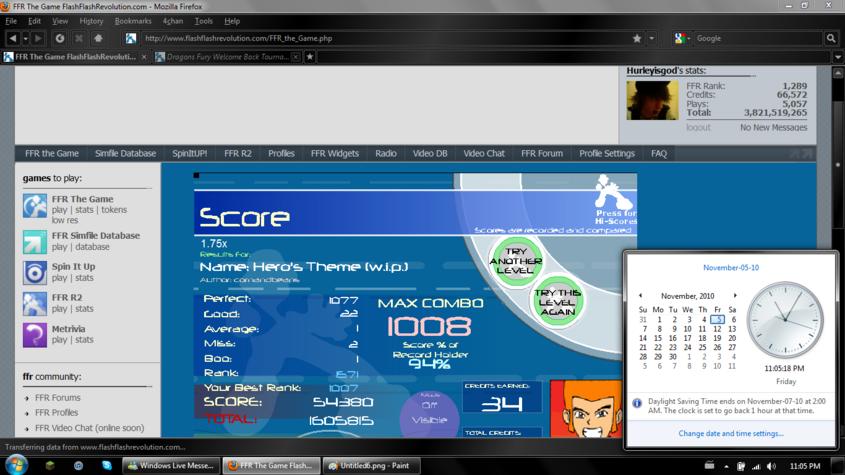Toggle the Off/Visible circle on score screen
845x475 pixels.
[x=430, y=413]
